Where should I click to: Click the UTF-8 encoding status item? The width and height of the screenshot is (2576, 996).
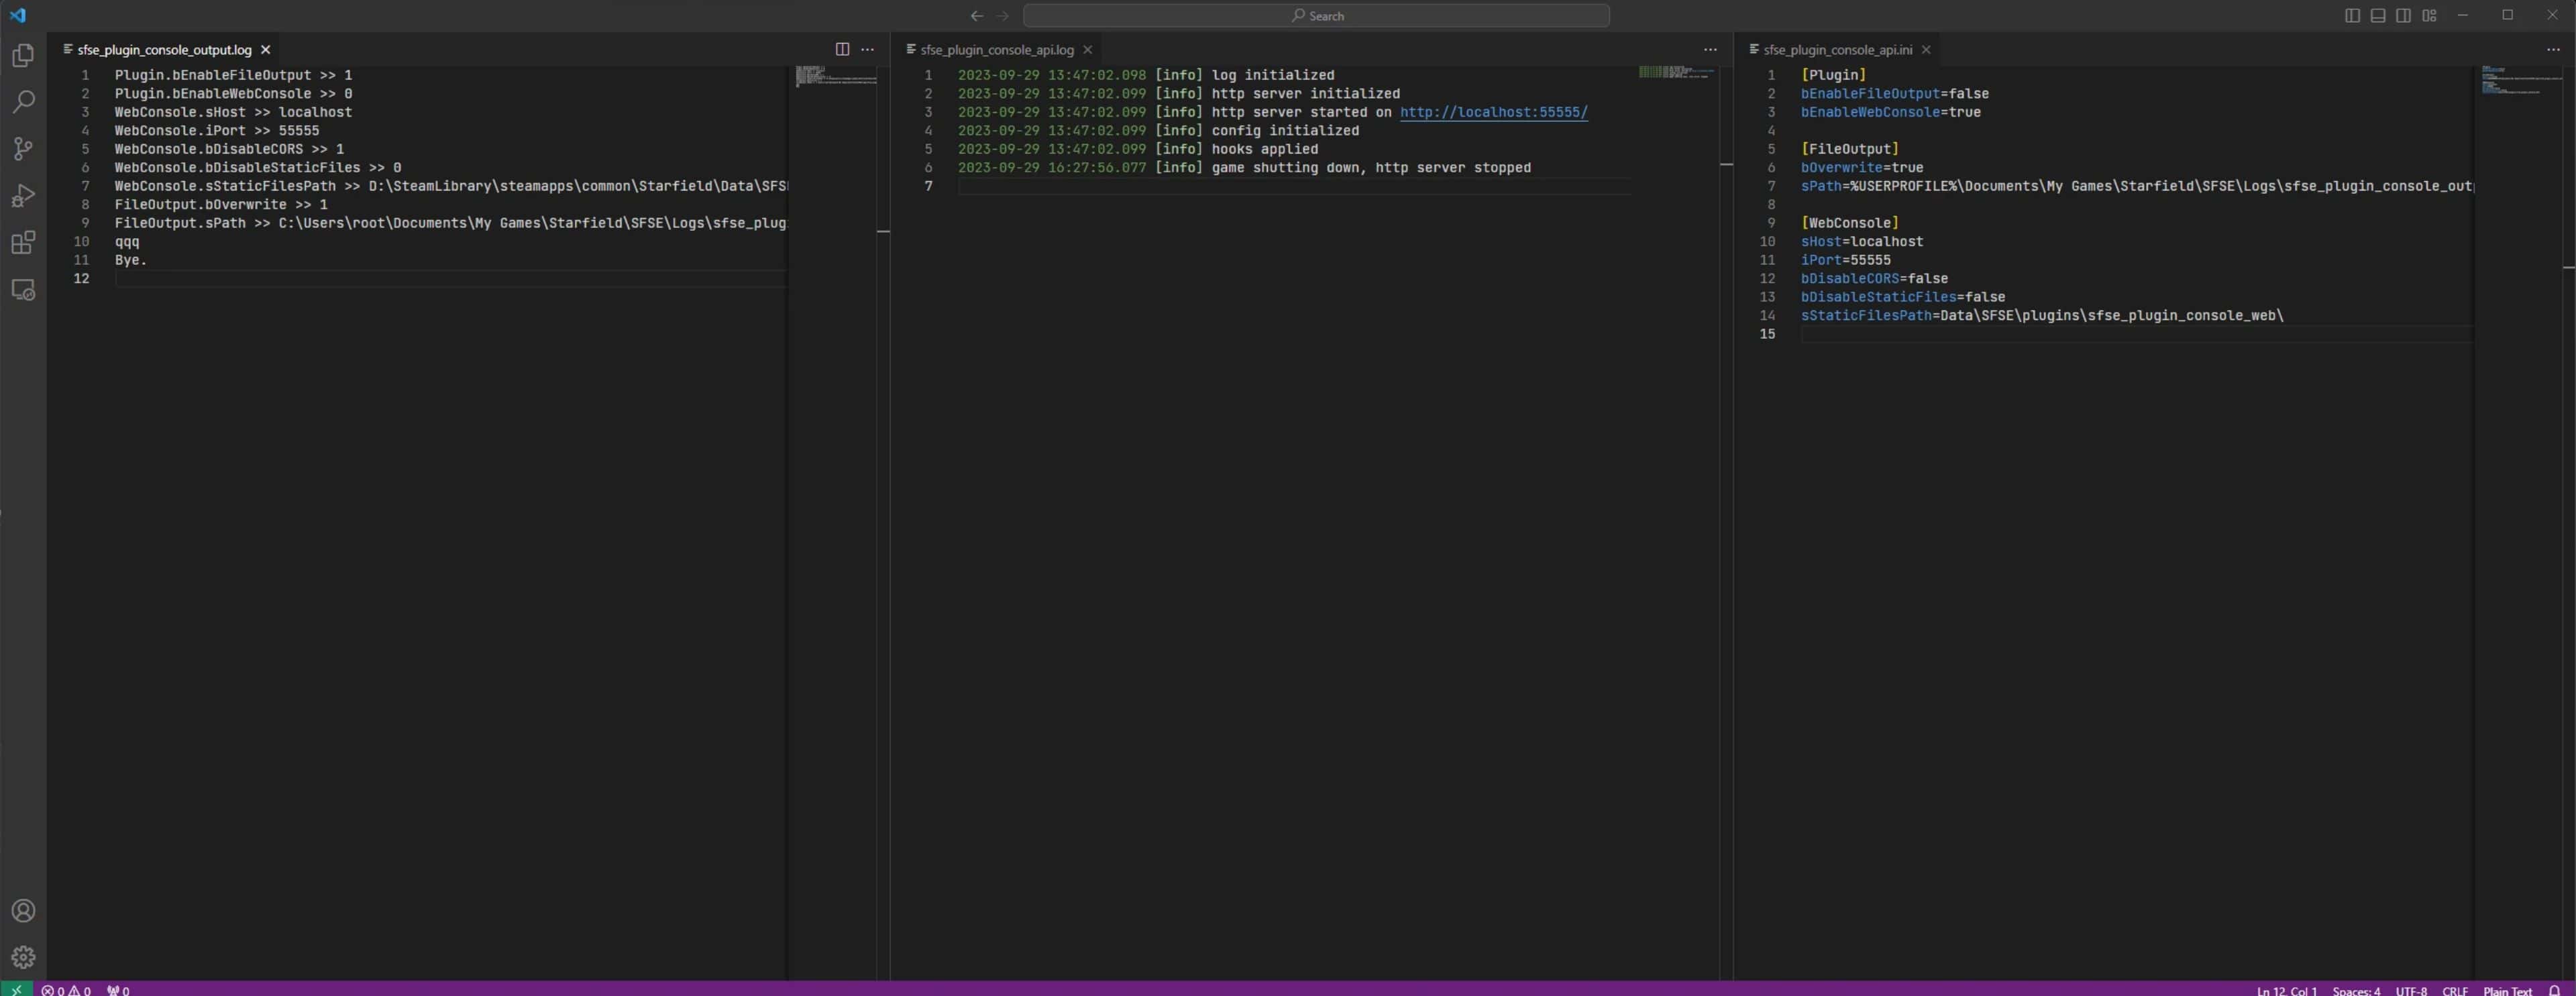click(x=2411, y=990)
